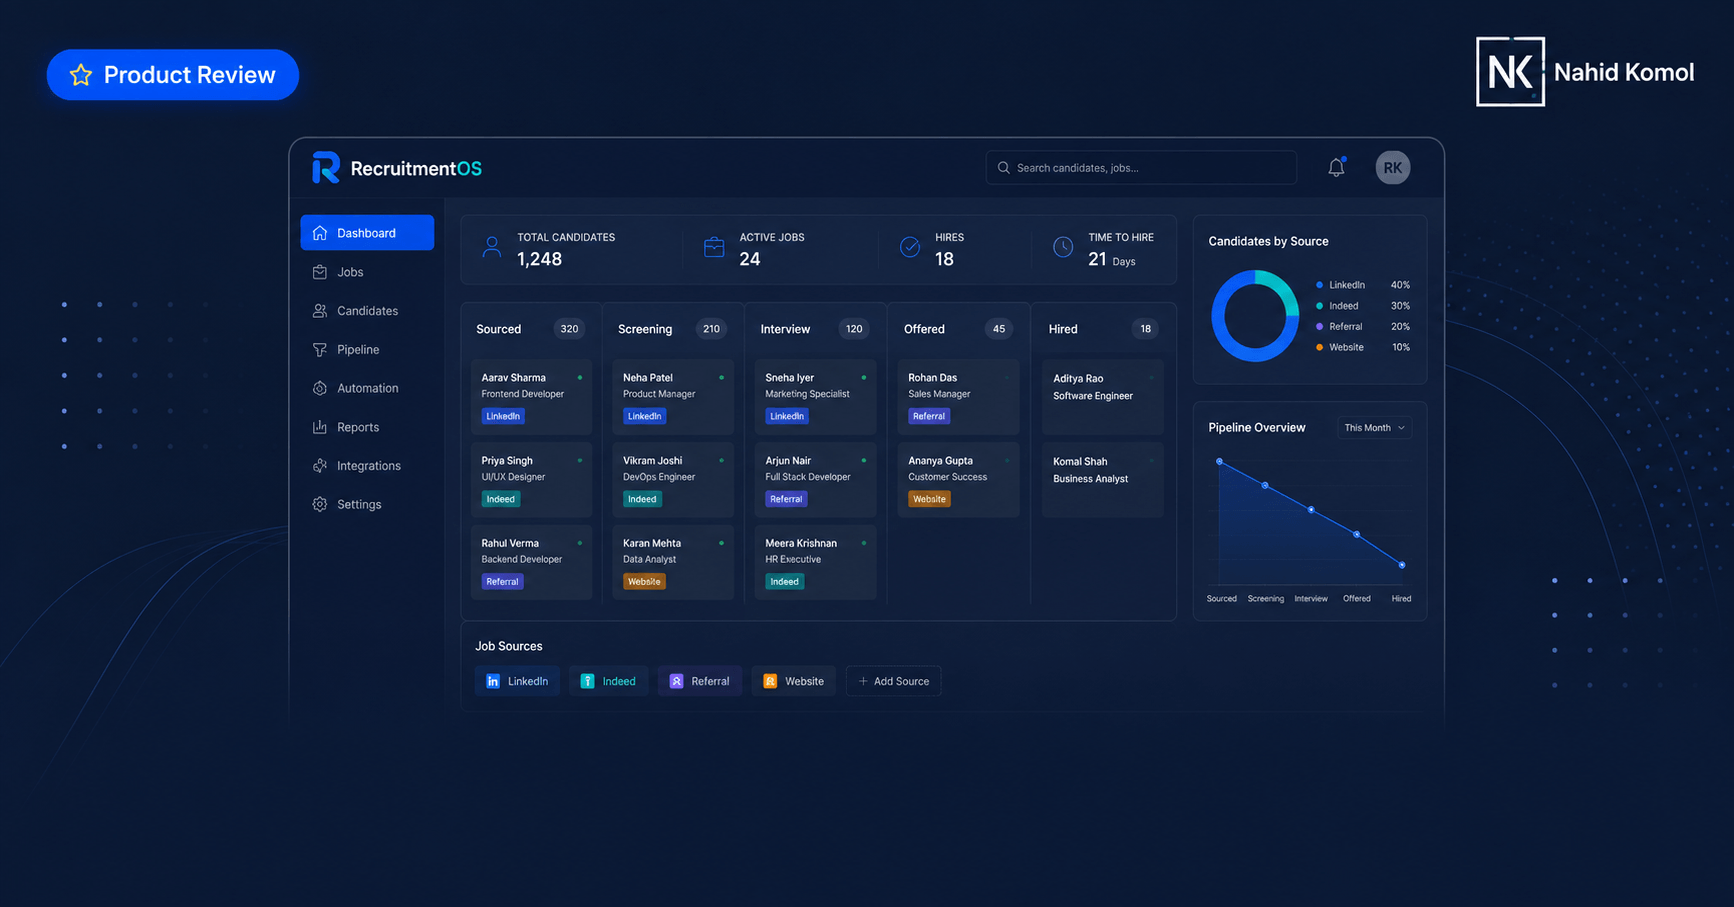This screenshot has width=1734, height=907.
Task: Click the Screening column count 210
Action: tap(711, 329)
